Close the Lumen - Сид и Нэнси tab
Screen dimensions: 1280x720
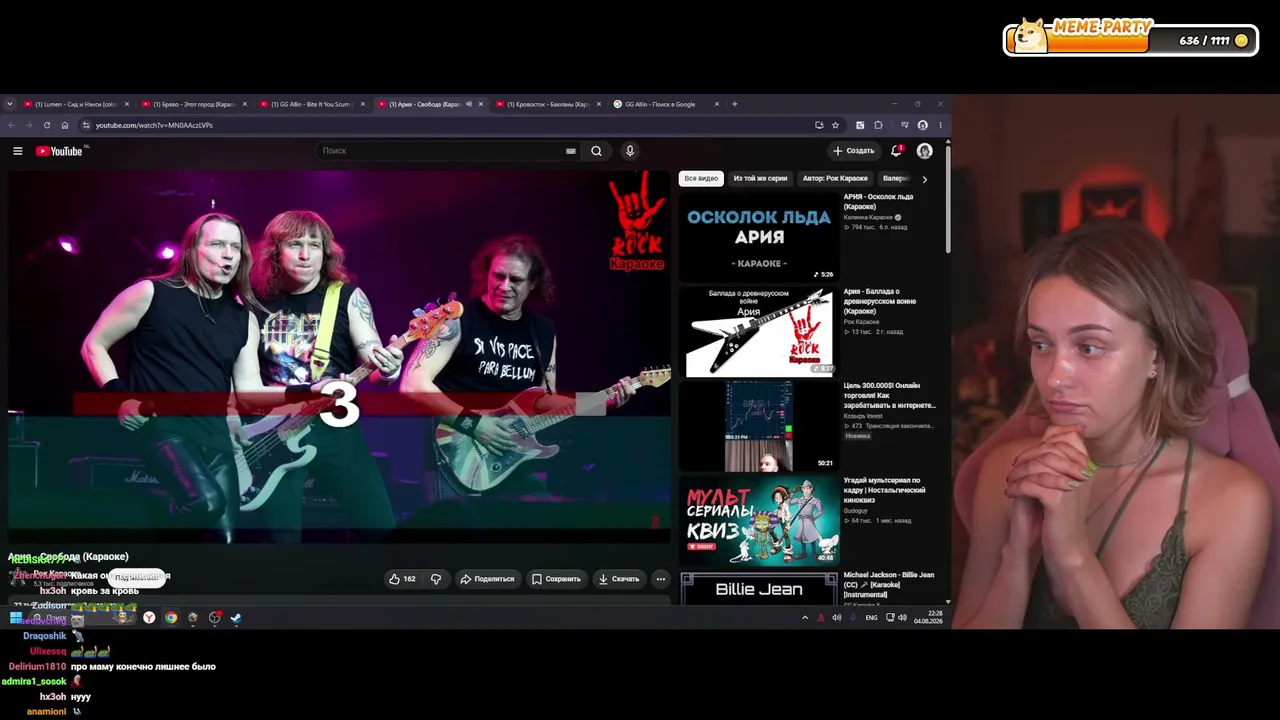point(127,104)
